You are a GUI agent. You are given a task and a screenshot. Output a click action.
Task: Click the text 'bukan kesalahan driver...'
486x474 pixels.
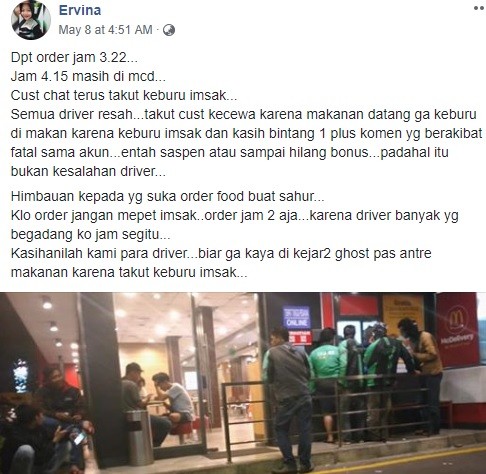pos(88,171)
